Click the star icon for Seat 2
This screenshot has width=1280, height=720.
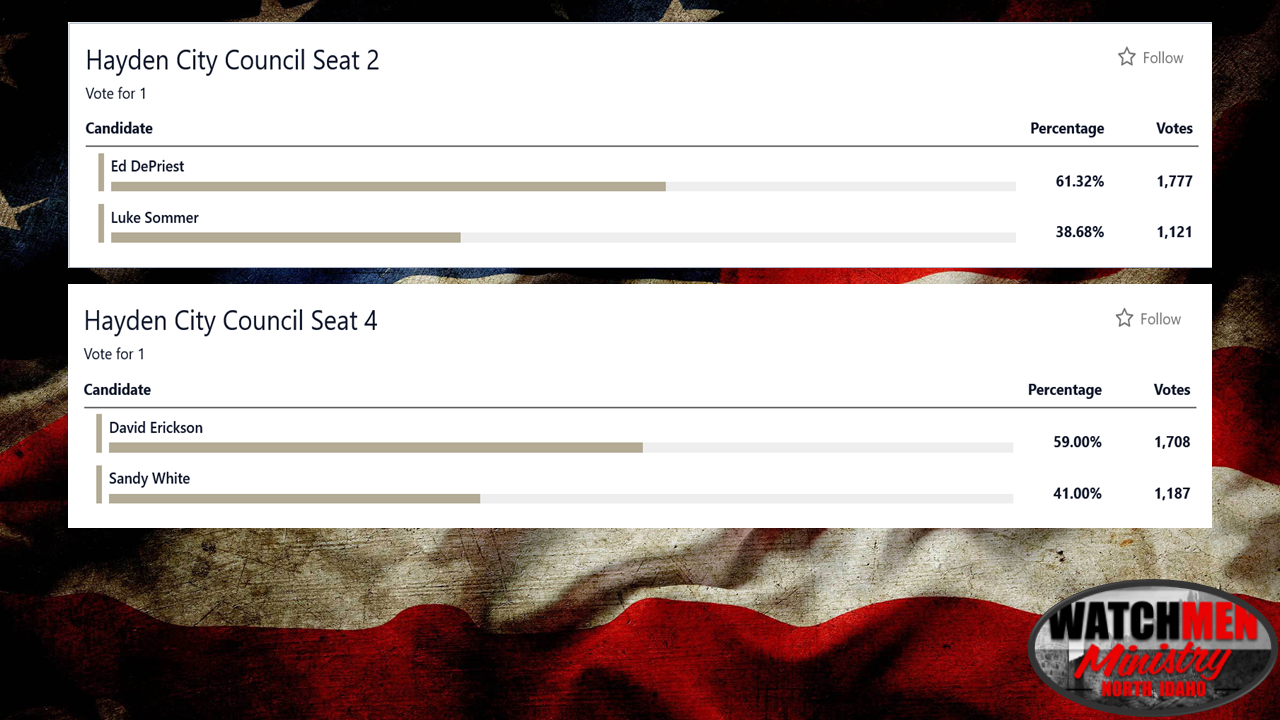click(x=1126, y=57)
